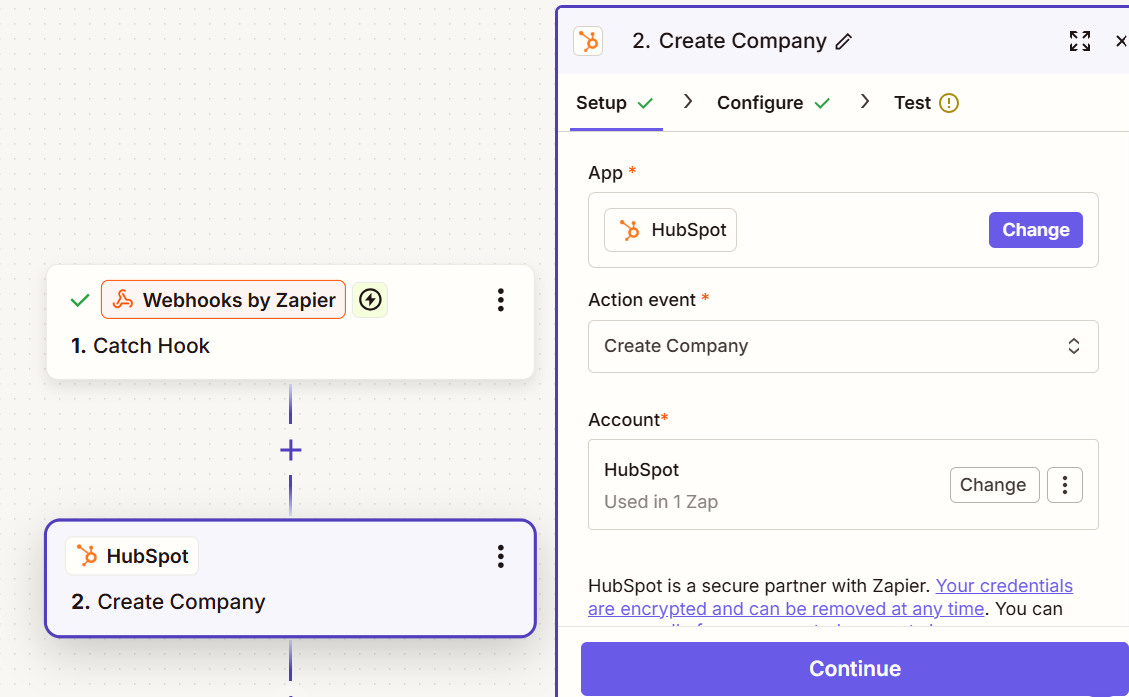Click the '1. Catch Hook' step title

(140, 346)
